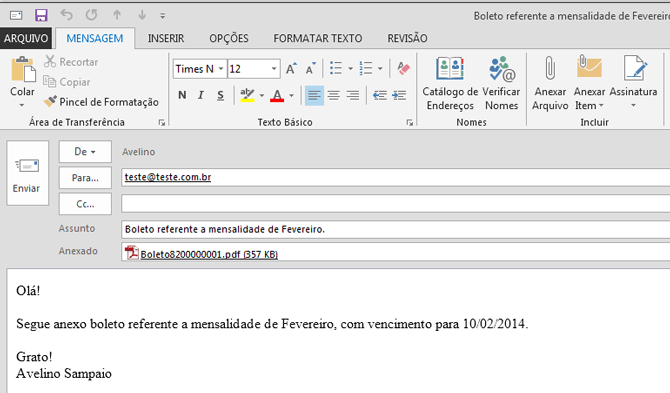Image resolution: width=670 pixels, height=393 pixels.
Task: Click the body text line "Olá!"
Action: pyautogui.click(x=28, y=291)
